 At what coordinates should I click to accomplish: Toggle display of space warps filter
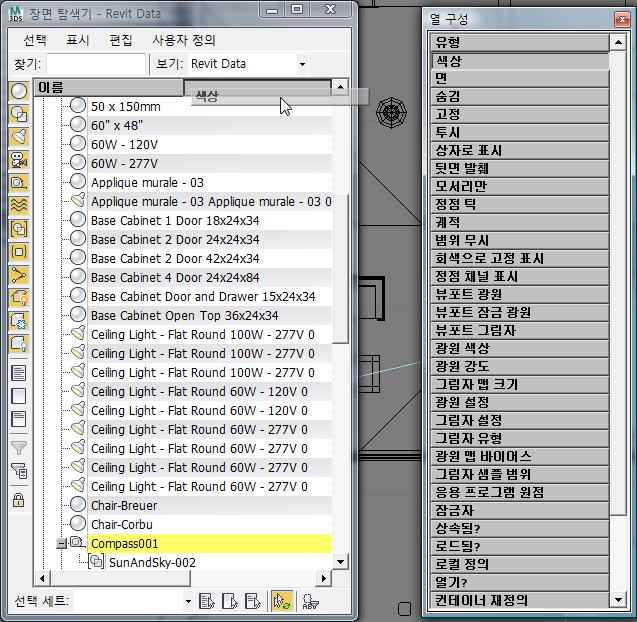pos(19,206)
